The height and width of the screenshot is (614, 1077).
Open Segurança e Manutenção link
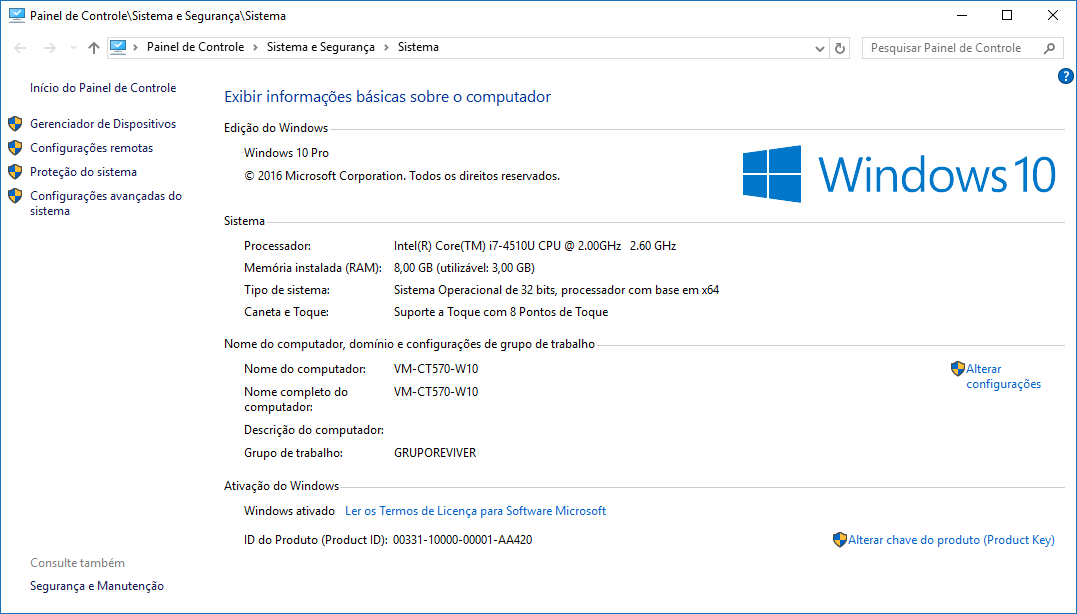(x=97, y=586)
